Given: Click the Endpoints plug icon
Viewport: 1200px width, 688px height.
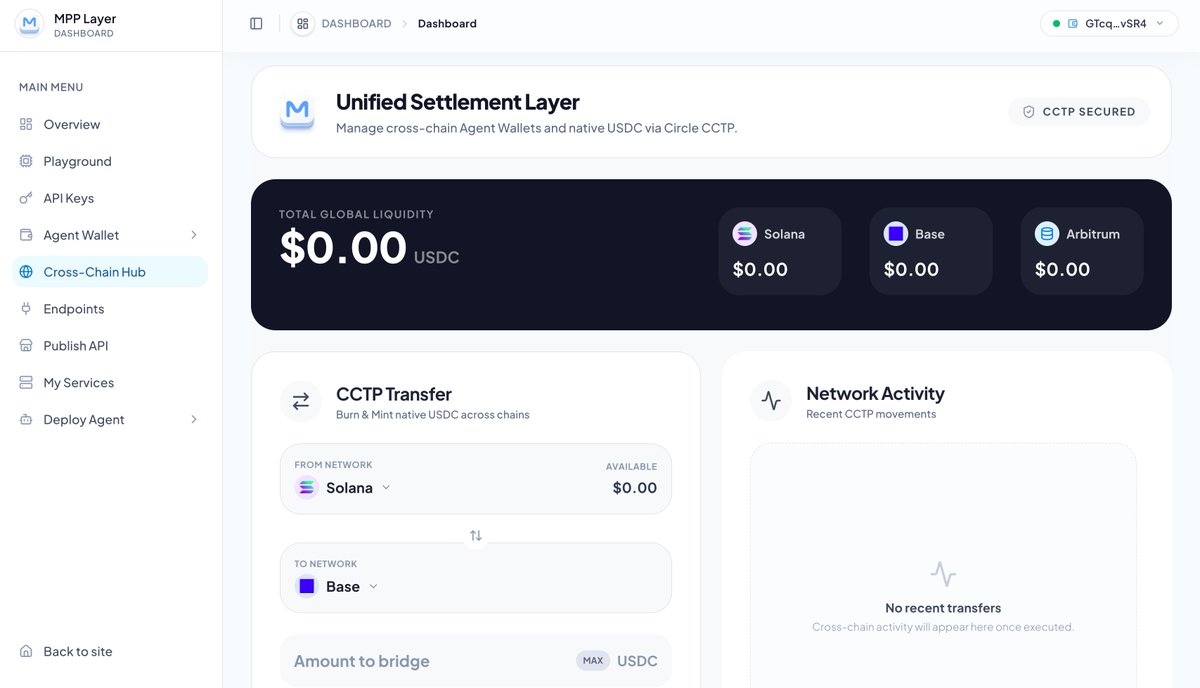Looking at the screenshot, I should tap(26, 309).
